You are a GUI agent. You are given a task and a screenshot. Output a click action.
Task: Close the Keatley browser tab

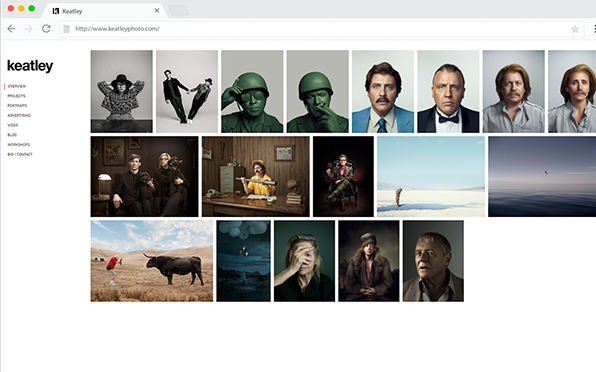click(157, 11)
